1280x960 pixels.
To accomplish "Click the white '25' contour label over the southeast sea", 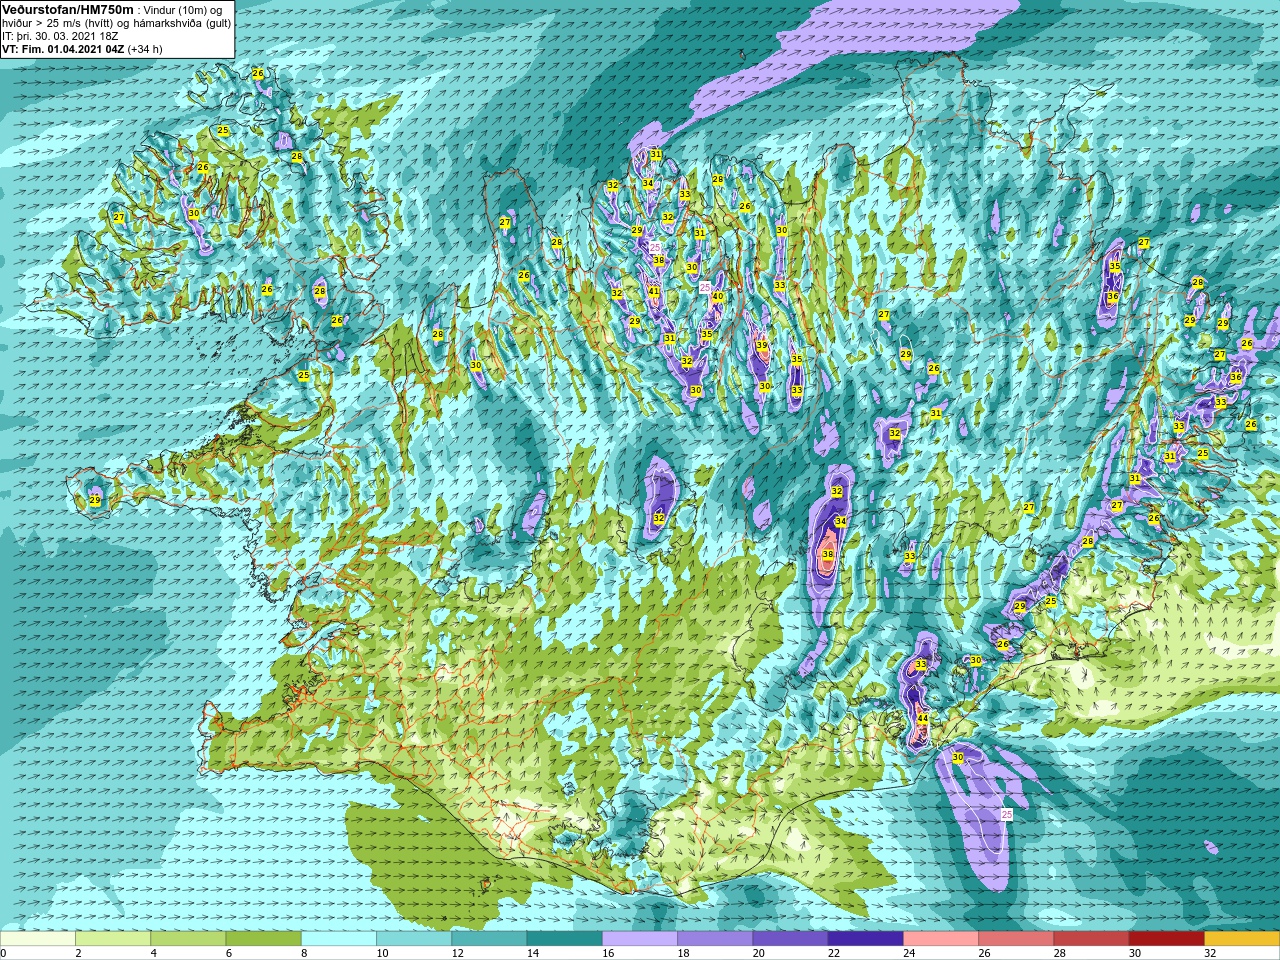I will tap(1007, 815).
